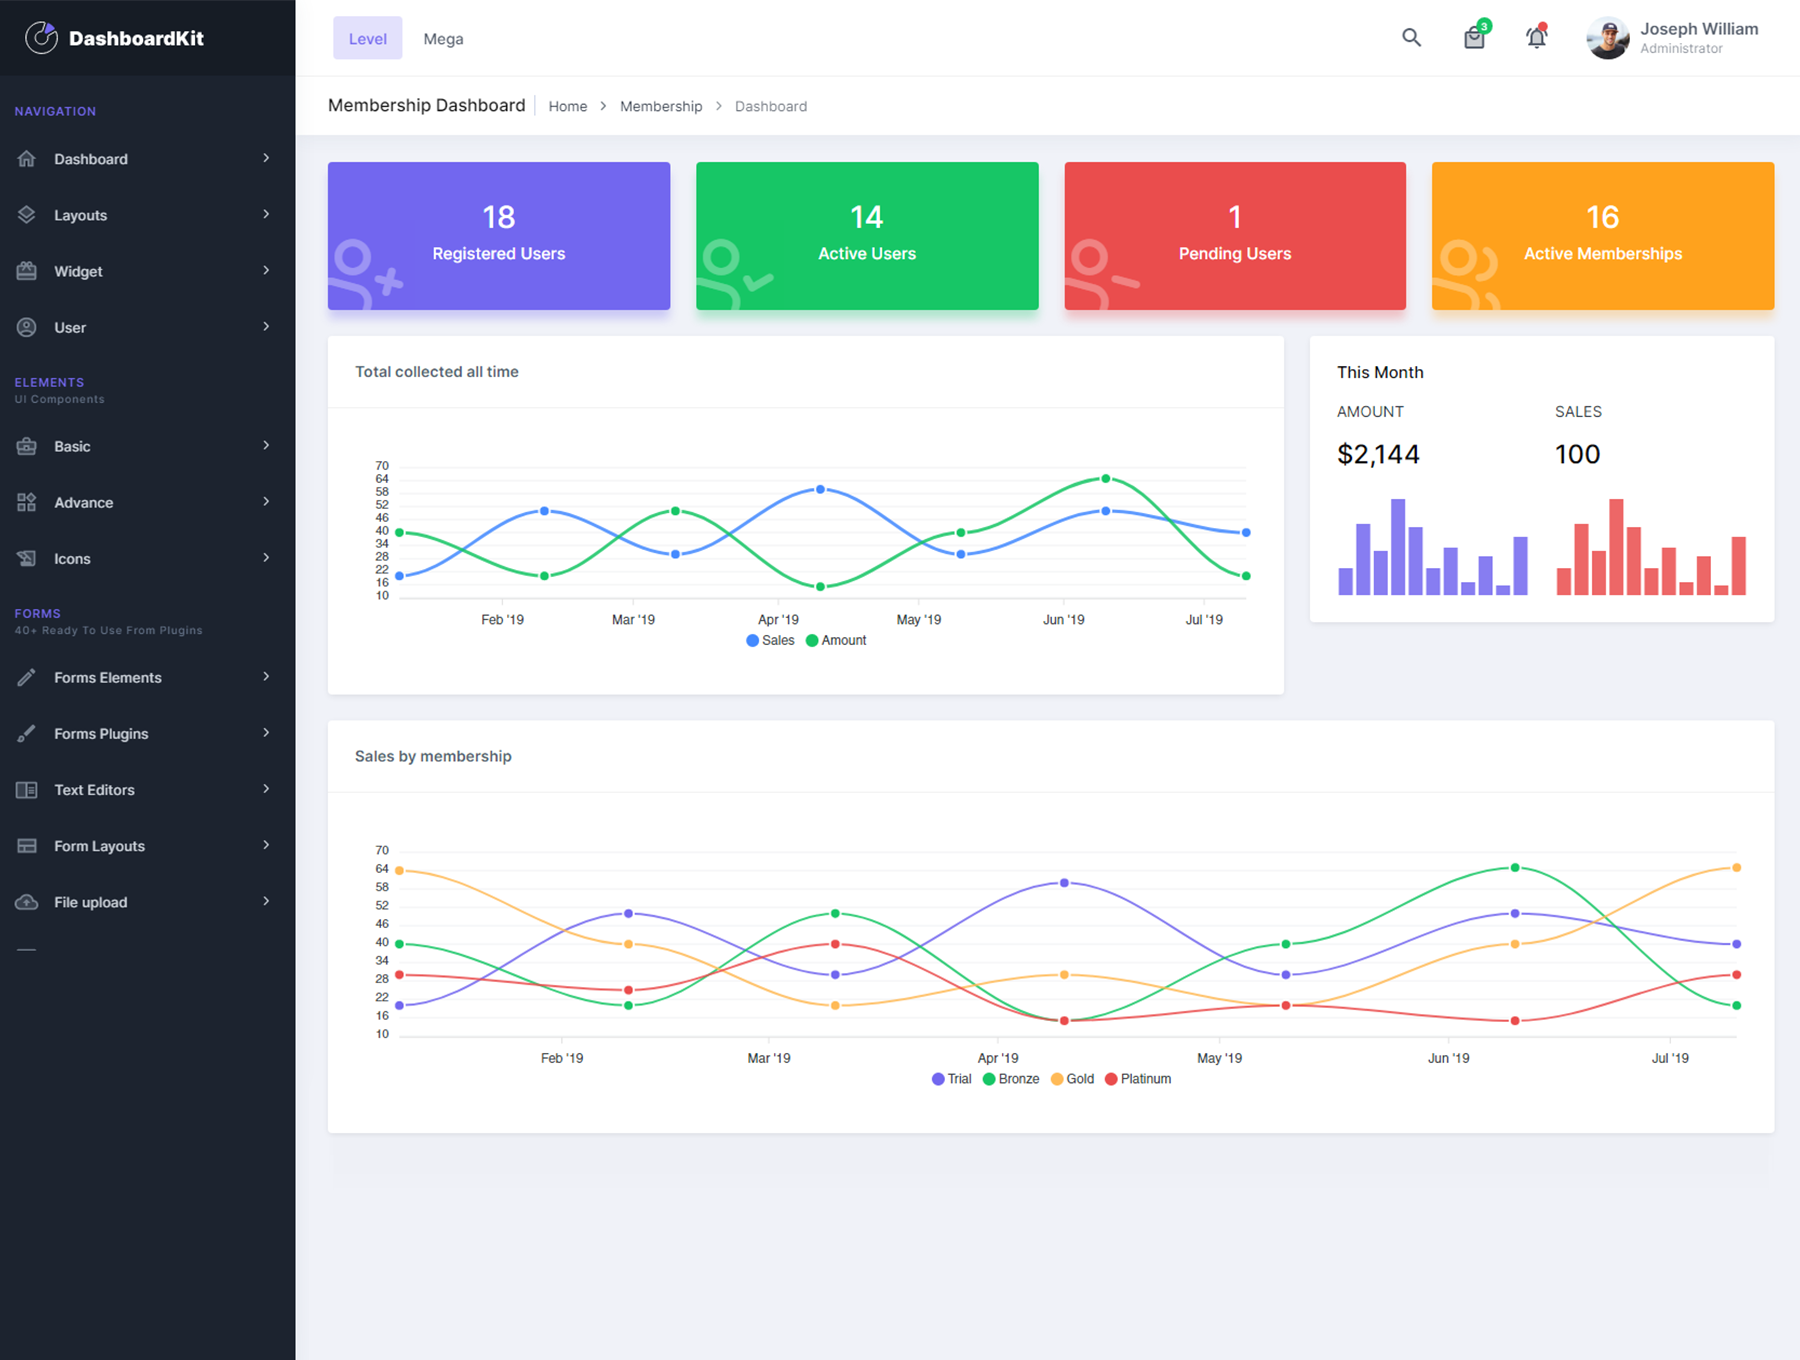Hide the Platinum series from Sales by membership
Screen dimensions: 1800x1360
pyautogui.click(x=1139, y=1078)
